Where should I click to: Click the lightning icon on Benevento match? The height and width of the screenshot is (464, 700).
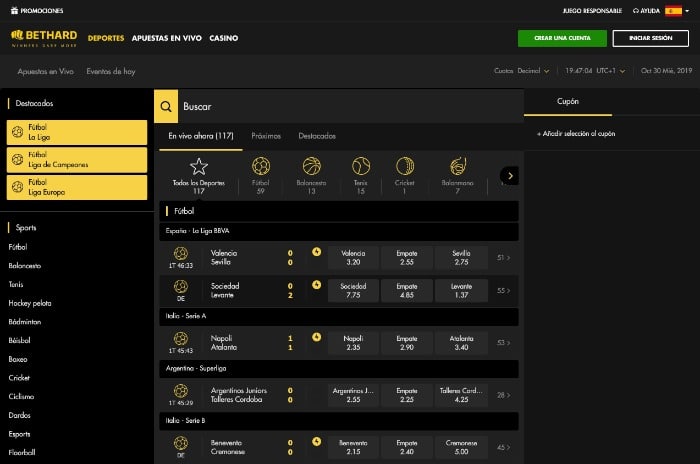(317, 442)
